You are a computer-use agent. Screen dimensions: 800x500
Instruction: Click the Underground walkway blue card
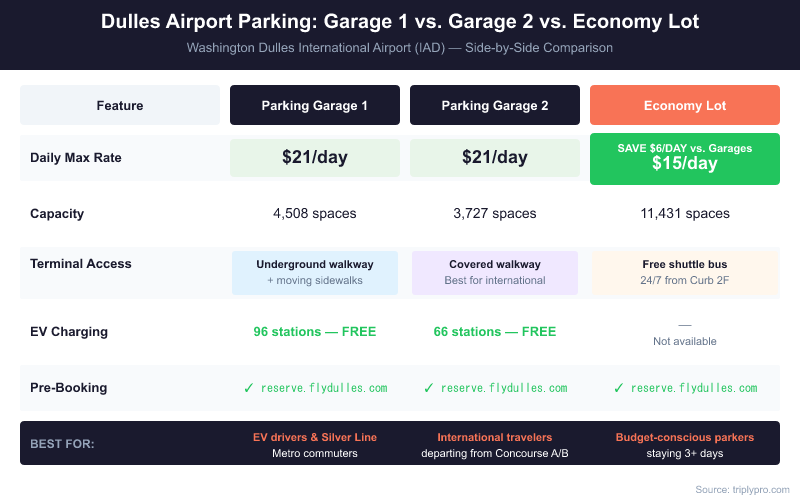(x=315, y=272)
